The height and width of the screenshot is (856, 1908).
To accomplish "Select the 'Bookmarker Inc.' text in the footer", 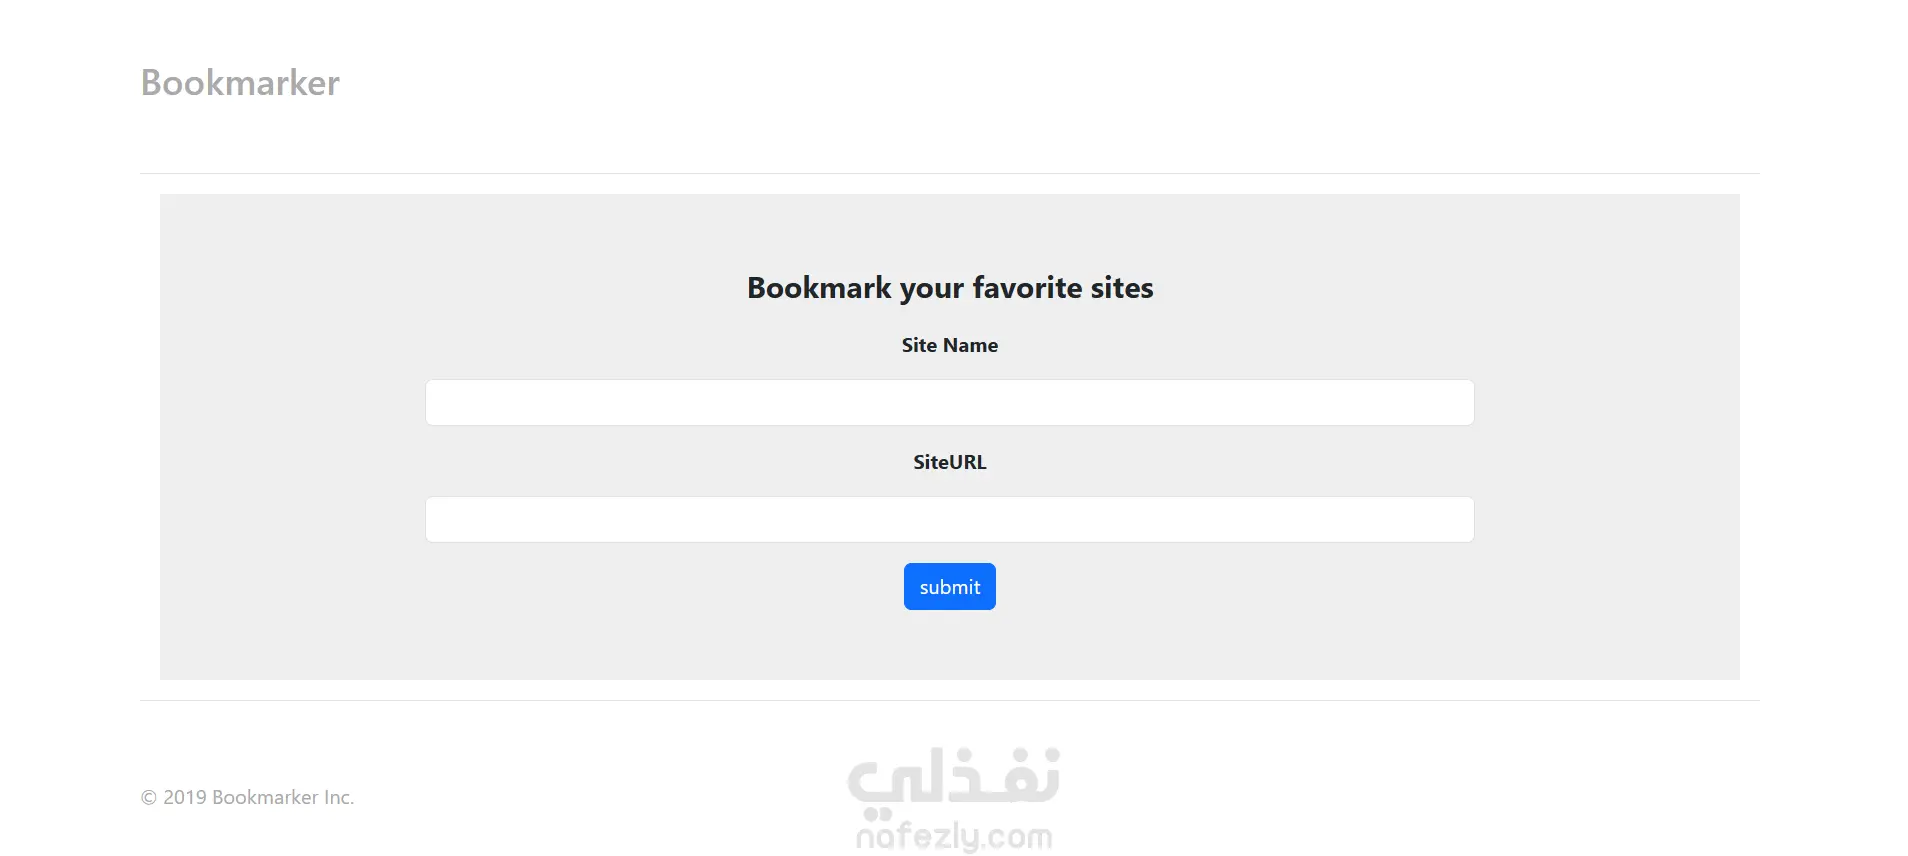I will (x=283, y=797).
